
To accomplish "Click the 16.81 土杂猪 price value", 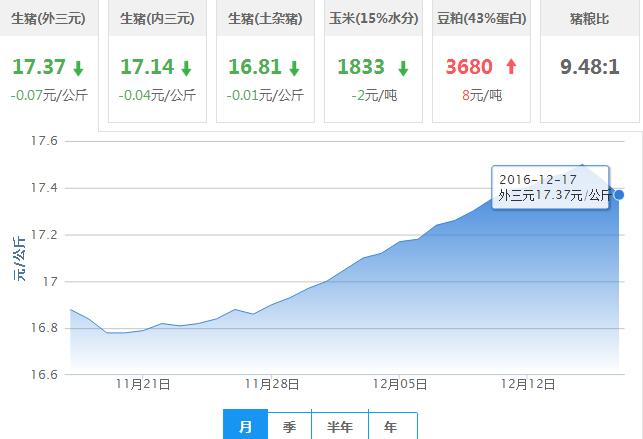I will tap(255, 67).
